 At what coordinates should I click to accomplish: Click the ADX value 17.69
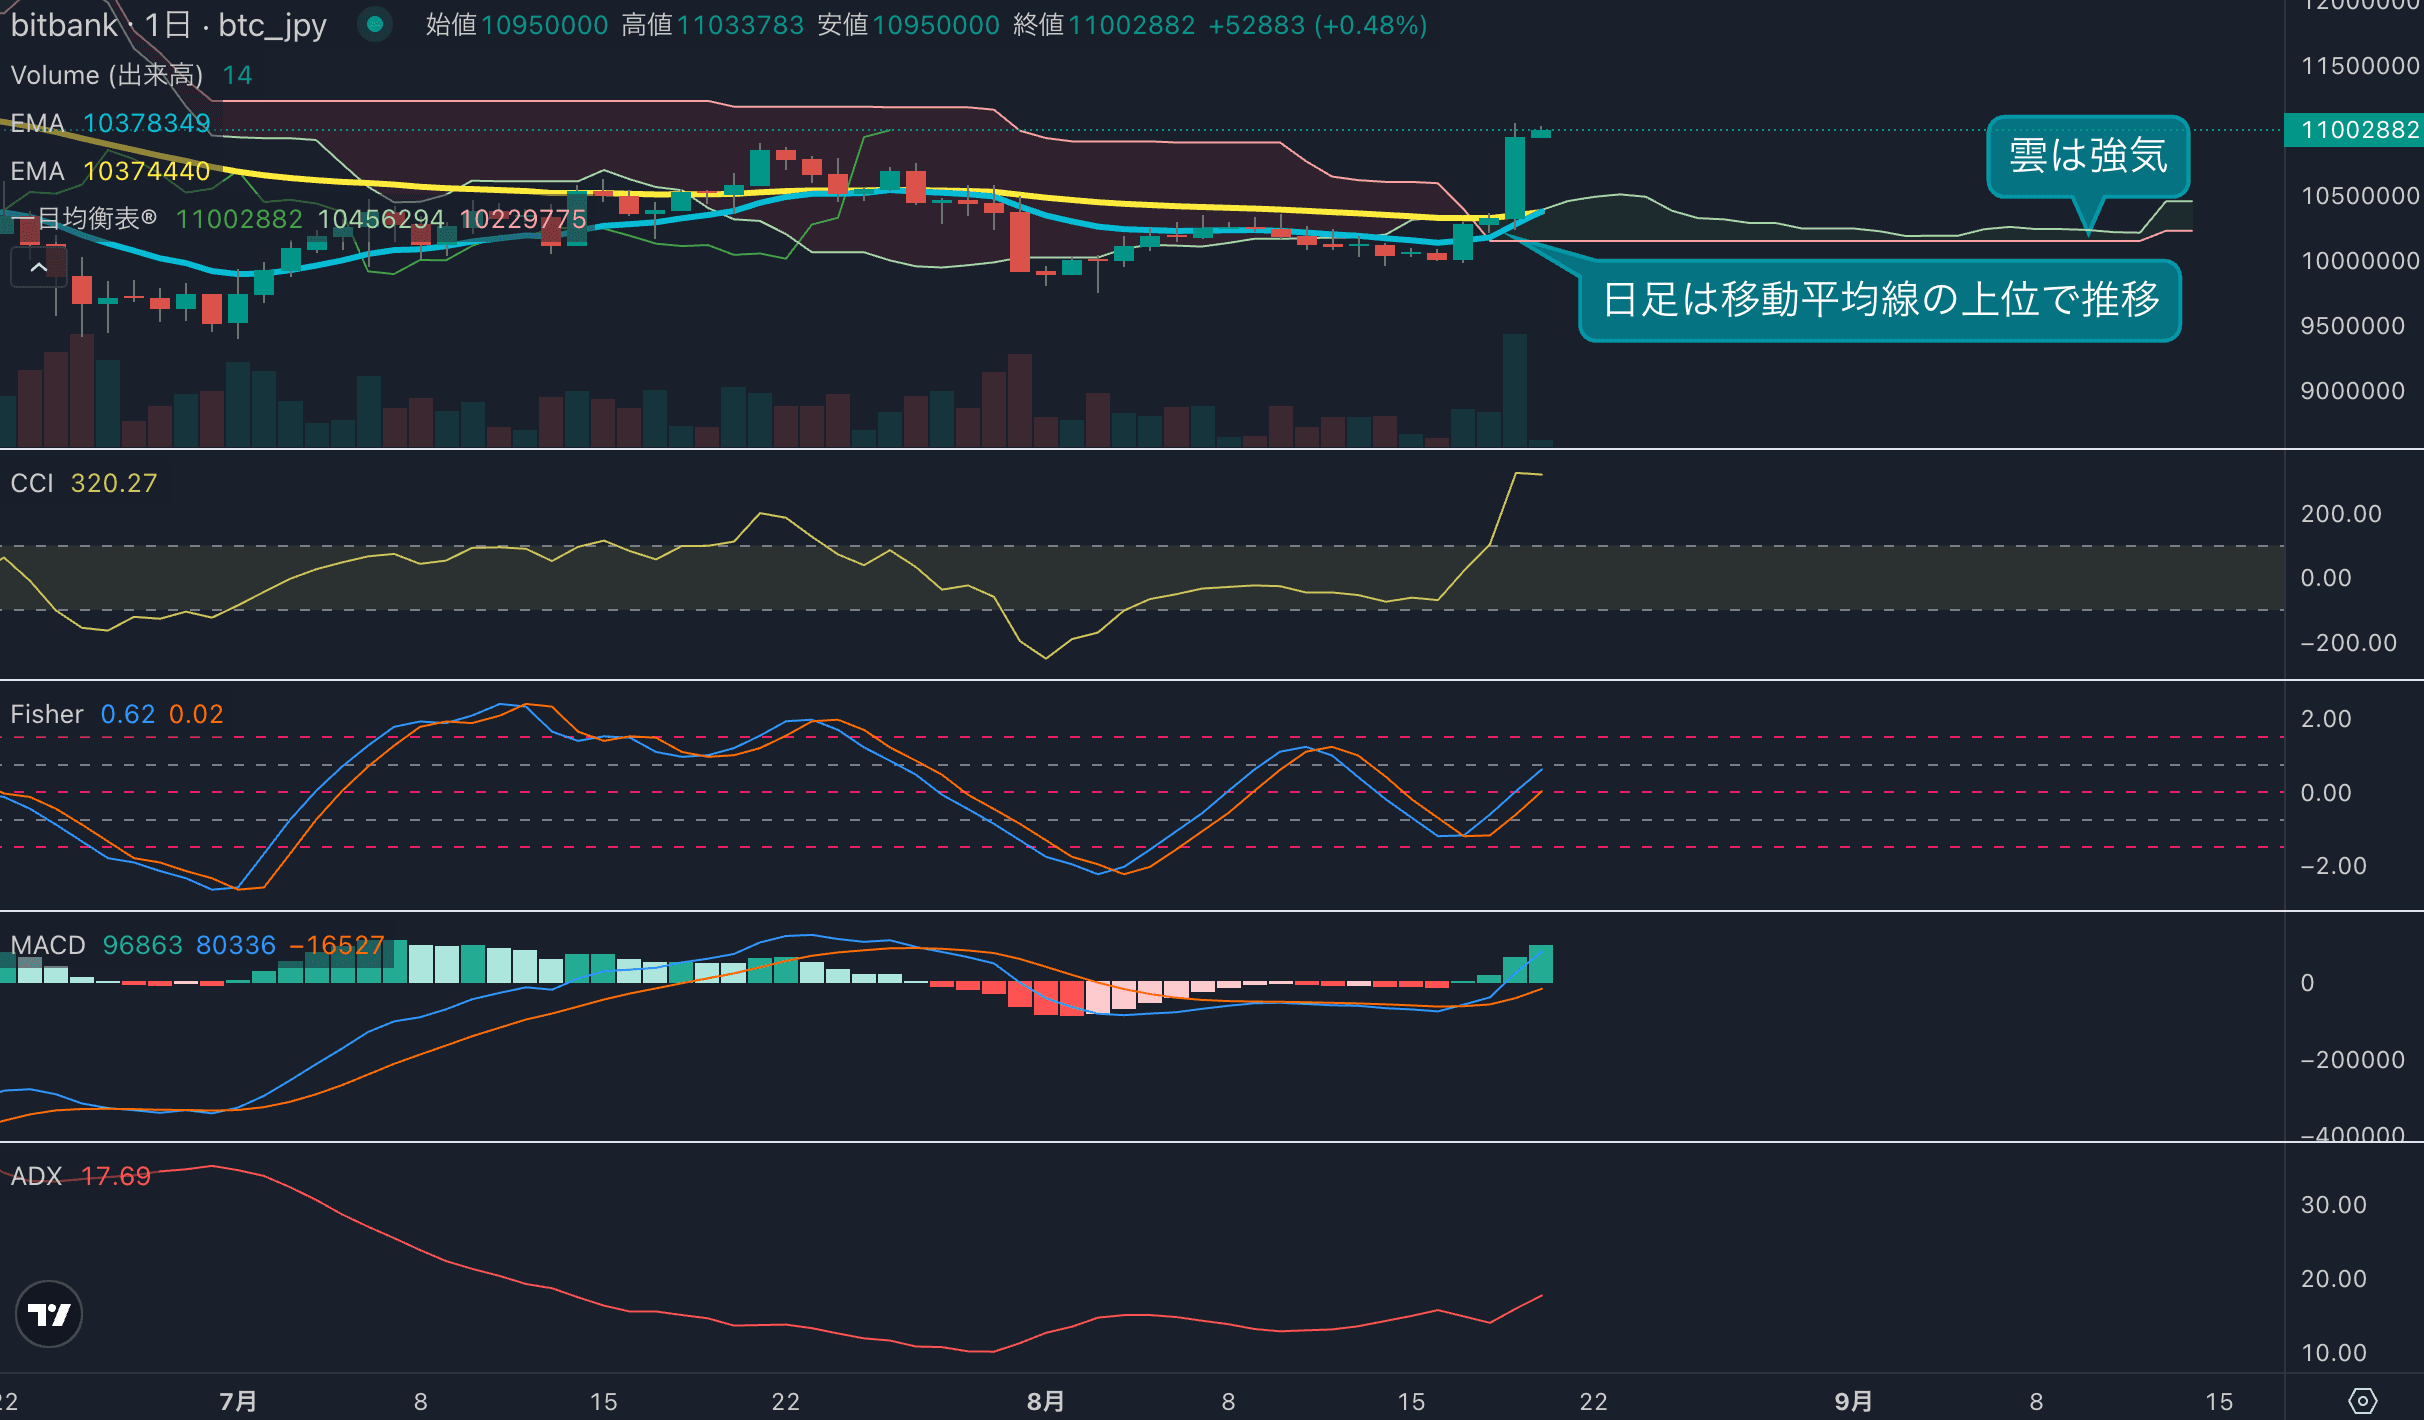[116, 1176]
